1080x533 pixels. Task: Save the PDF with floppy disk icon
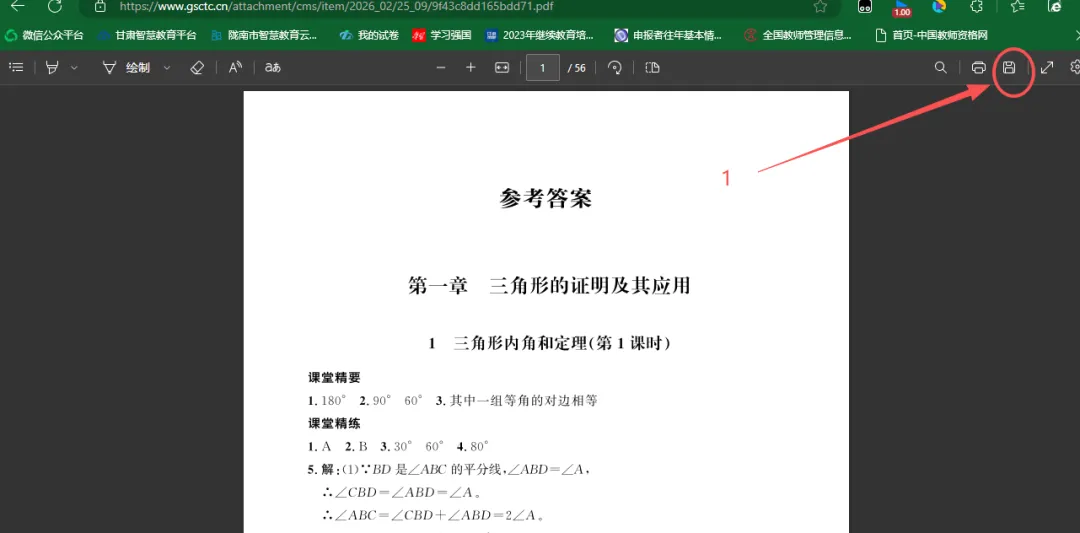pyautogui.click(x=1009, y=67)
